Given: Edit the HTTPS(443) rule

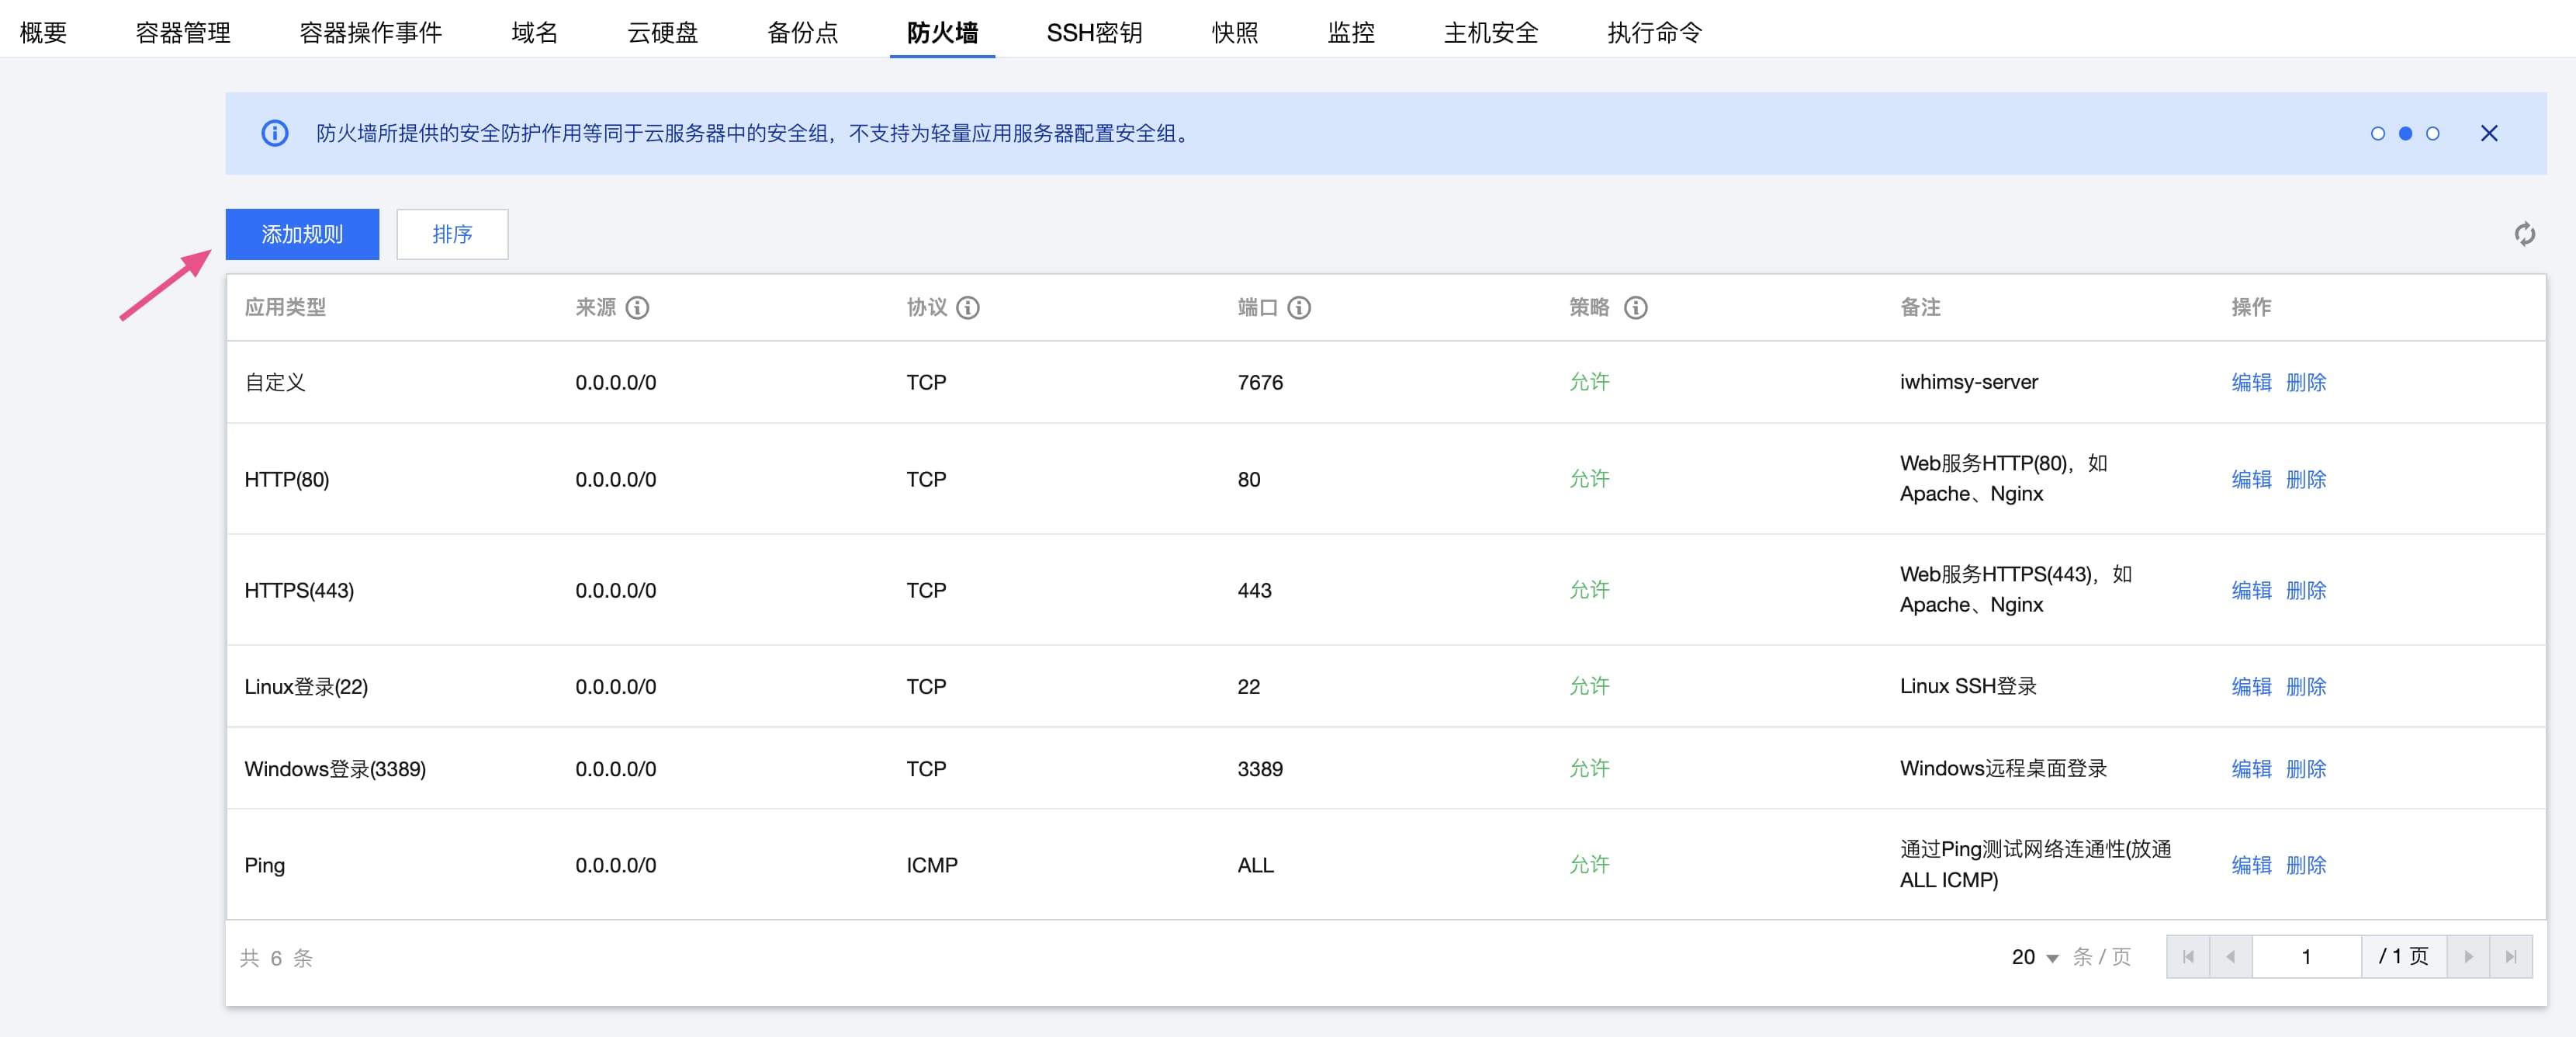Looking at the screenshot, I should click(x=2251, y=590).
